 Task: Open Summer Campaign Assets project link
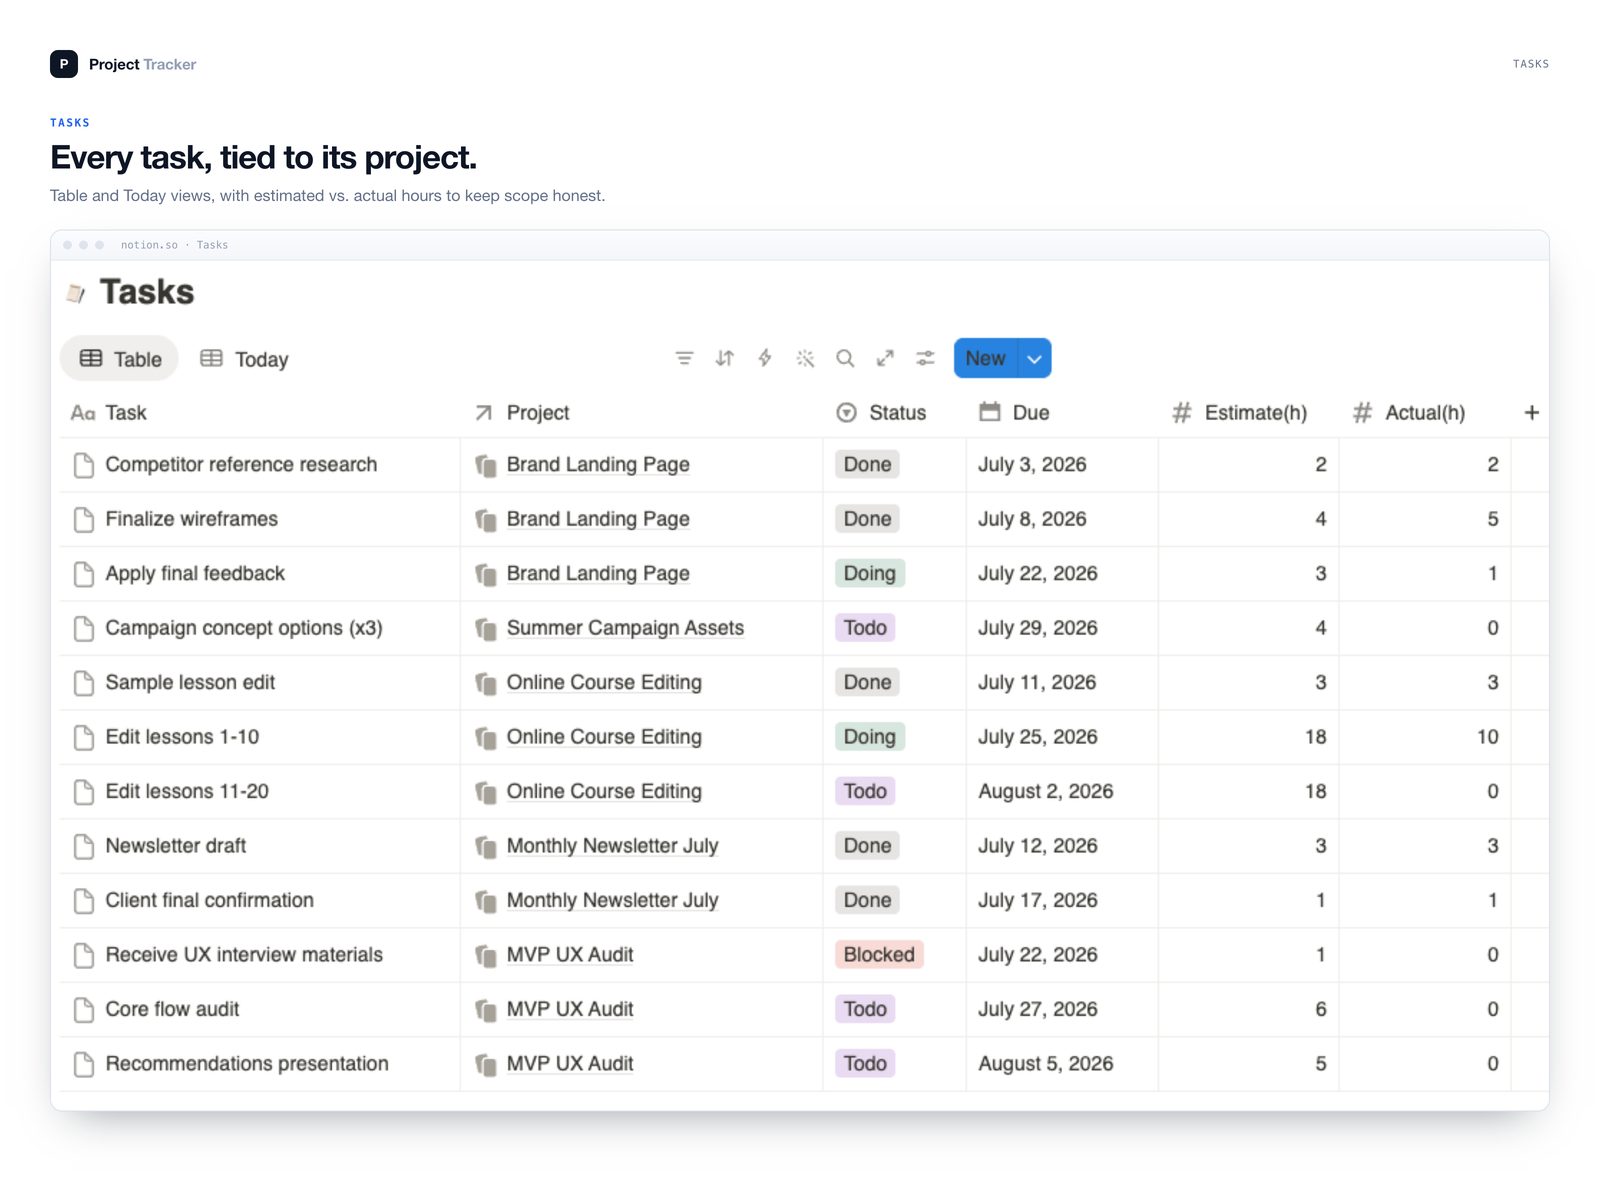pos(625,628)
